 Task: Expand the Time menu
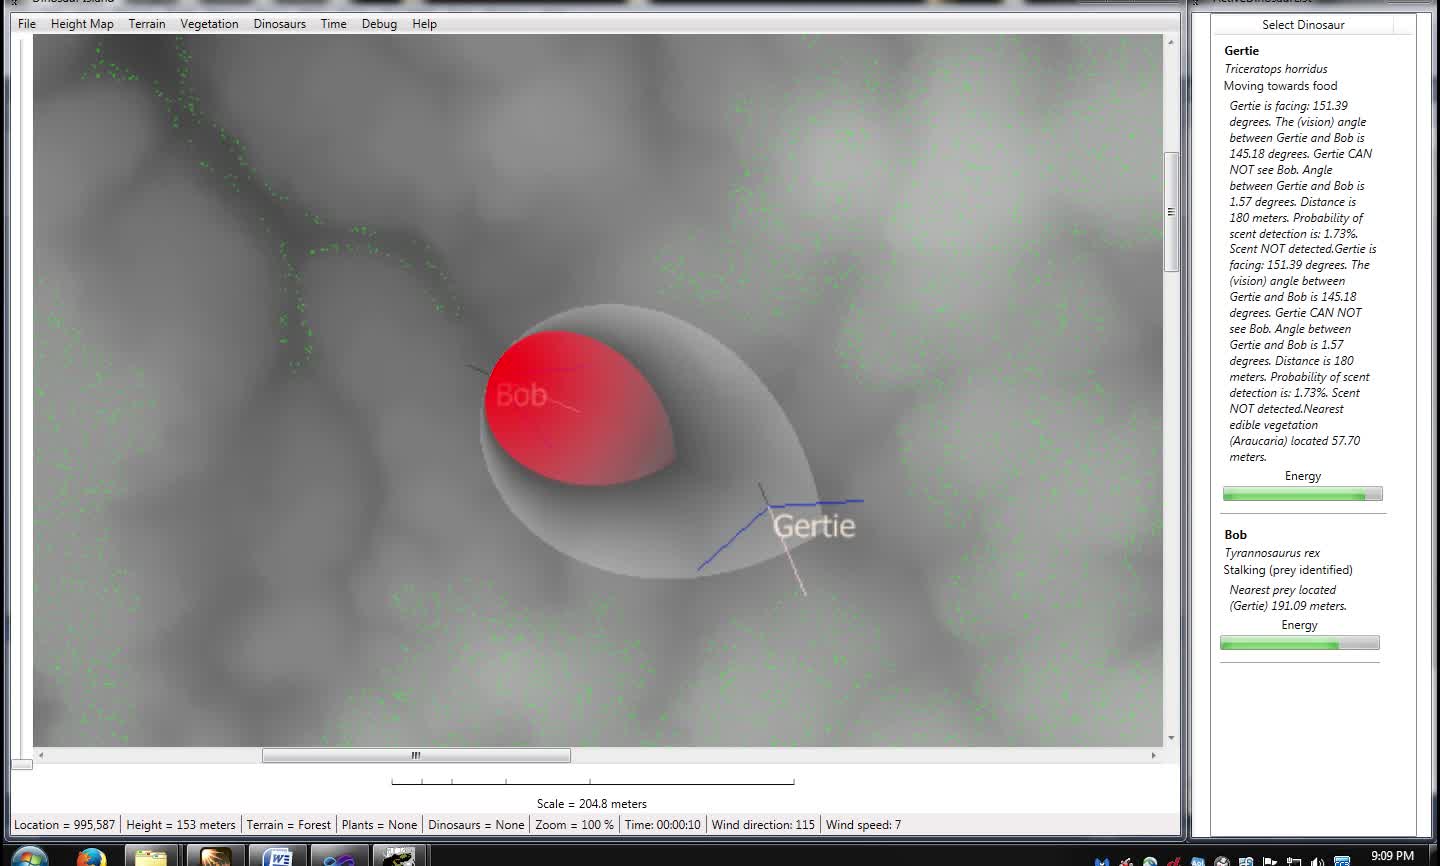(333, 24)
